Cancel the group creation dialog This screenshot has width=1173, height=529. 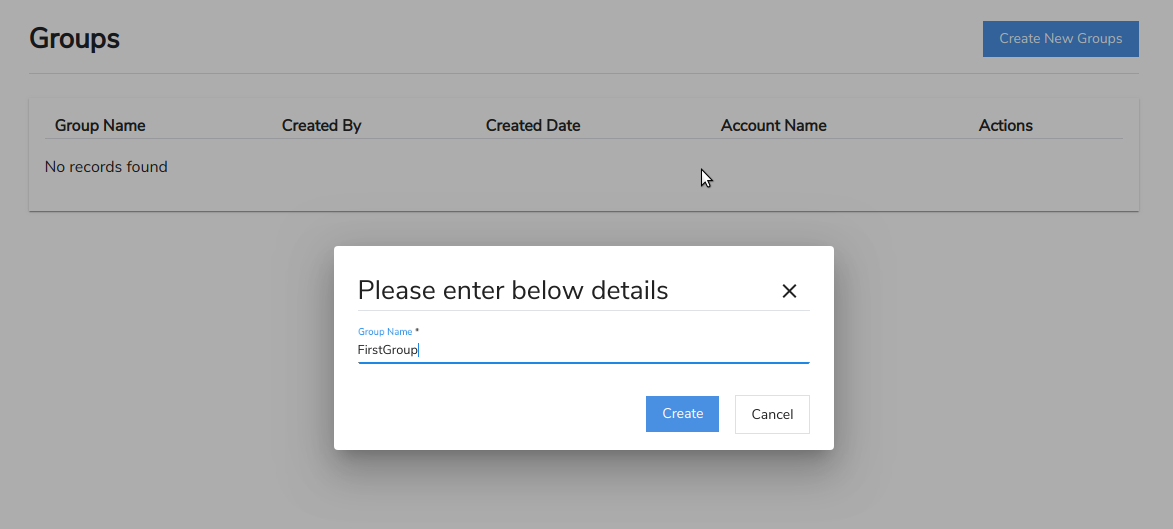tap(772, 414)
